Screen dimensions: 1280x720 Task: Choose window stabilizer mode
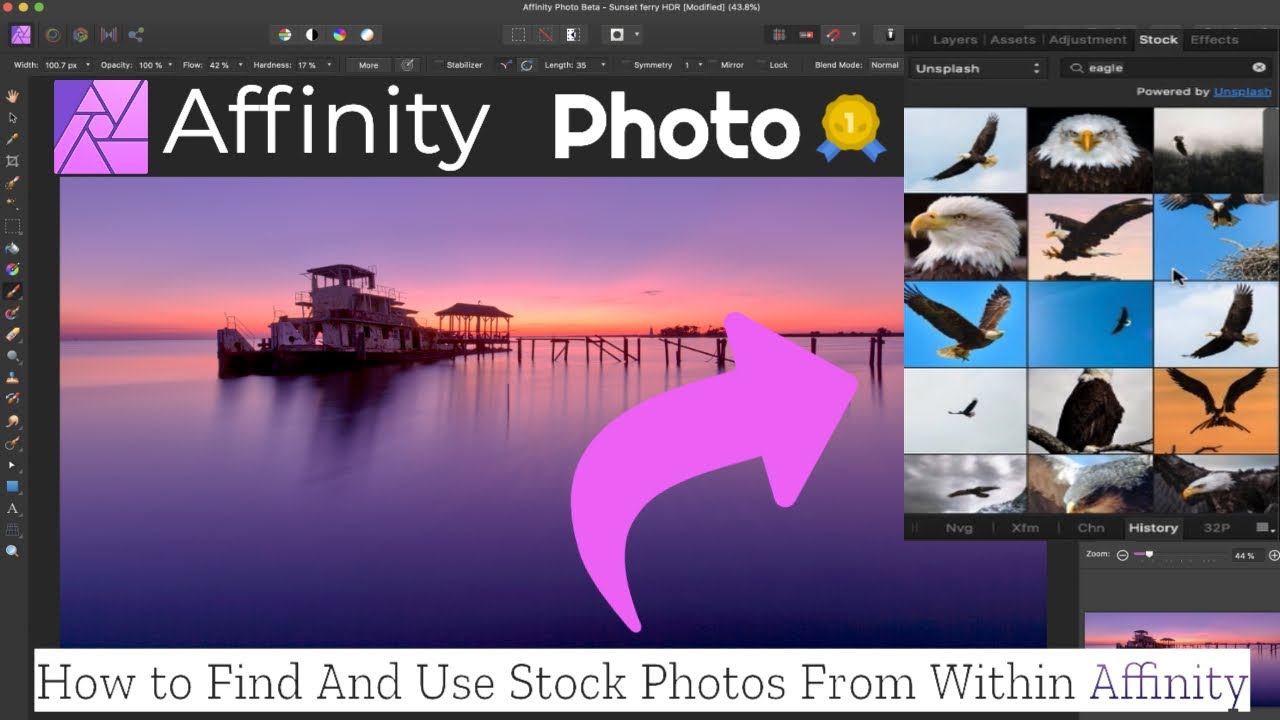click(527, 65)
